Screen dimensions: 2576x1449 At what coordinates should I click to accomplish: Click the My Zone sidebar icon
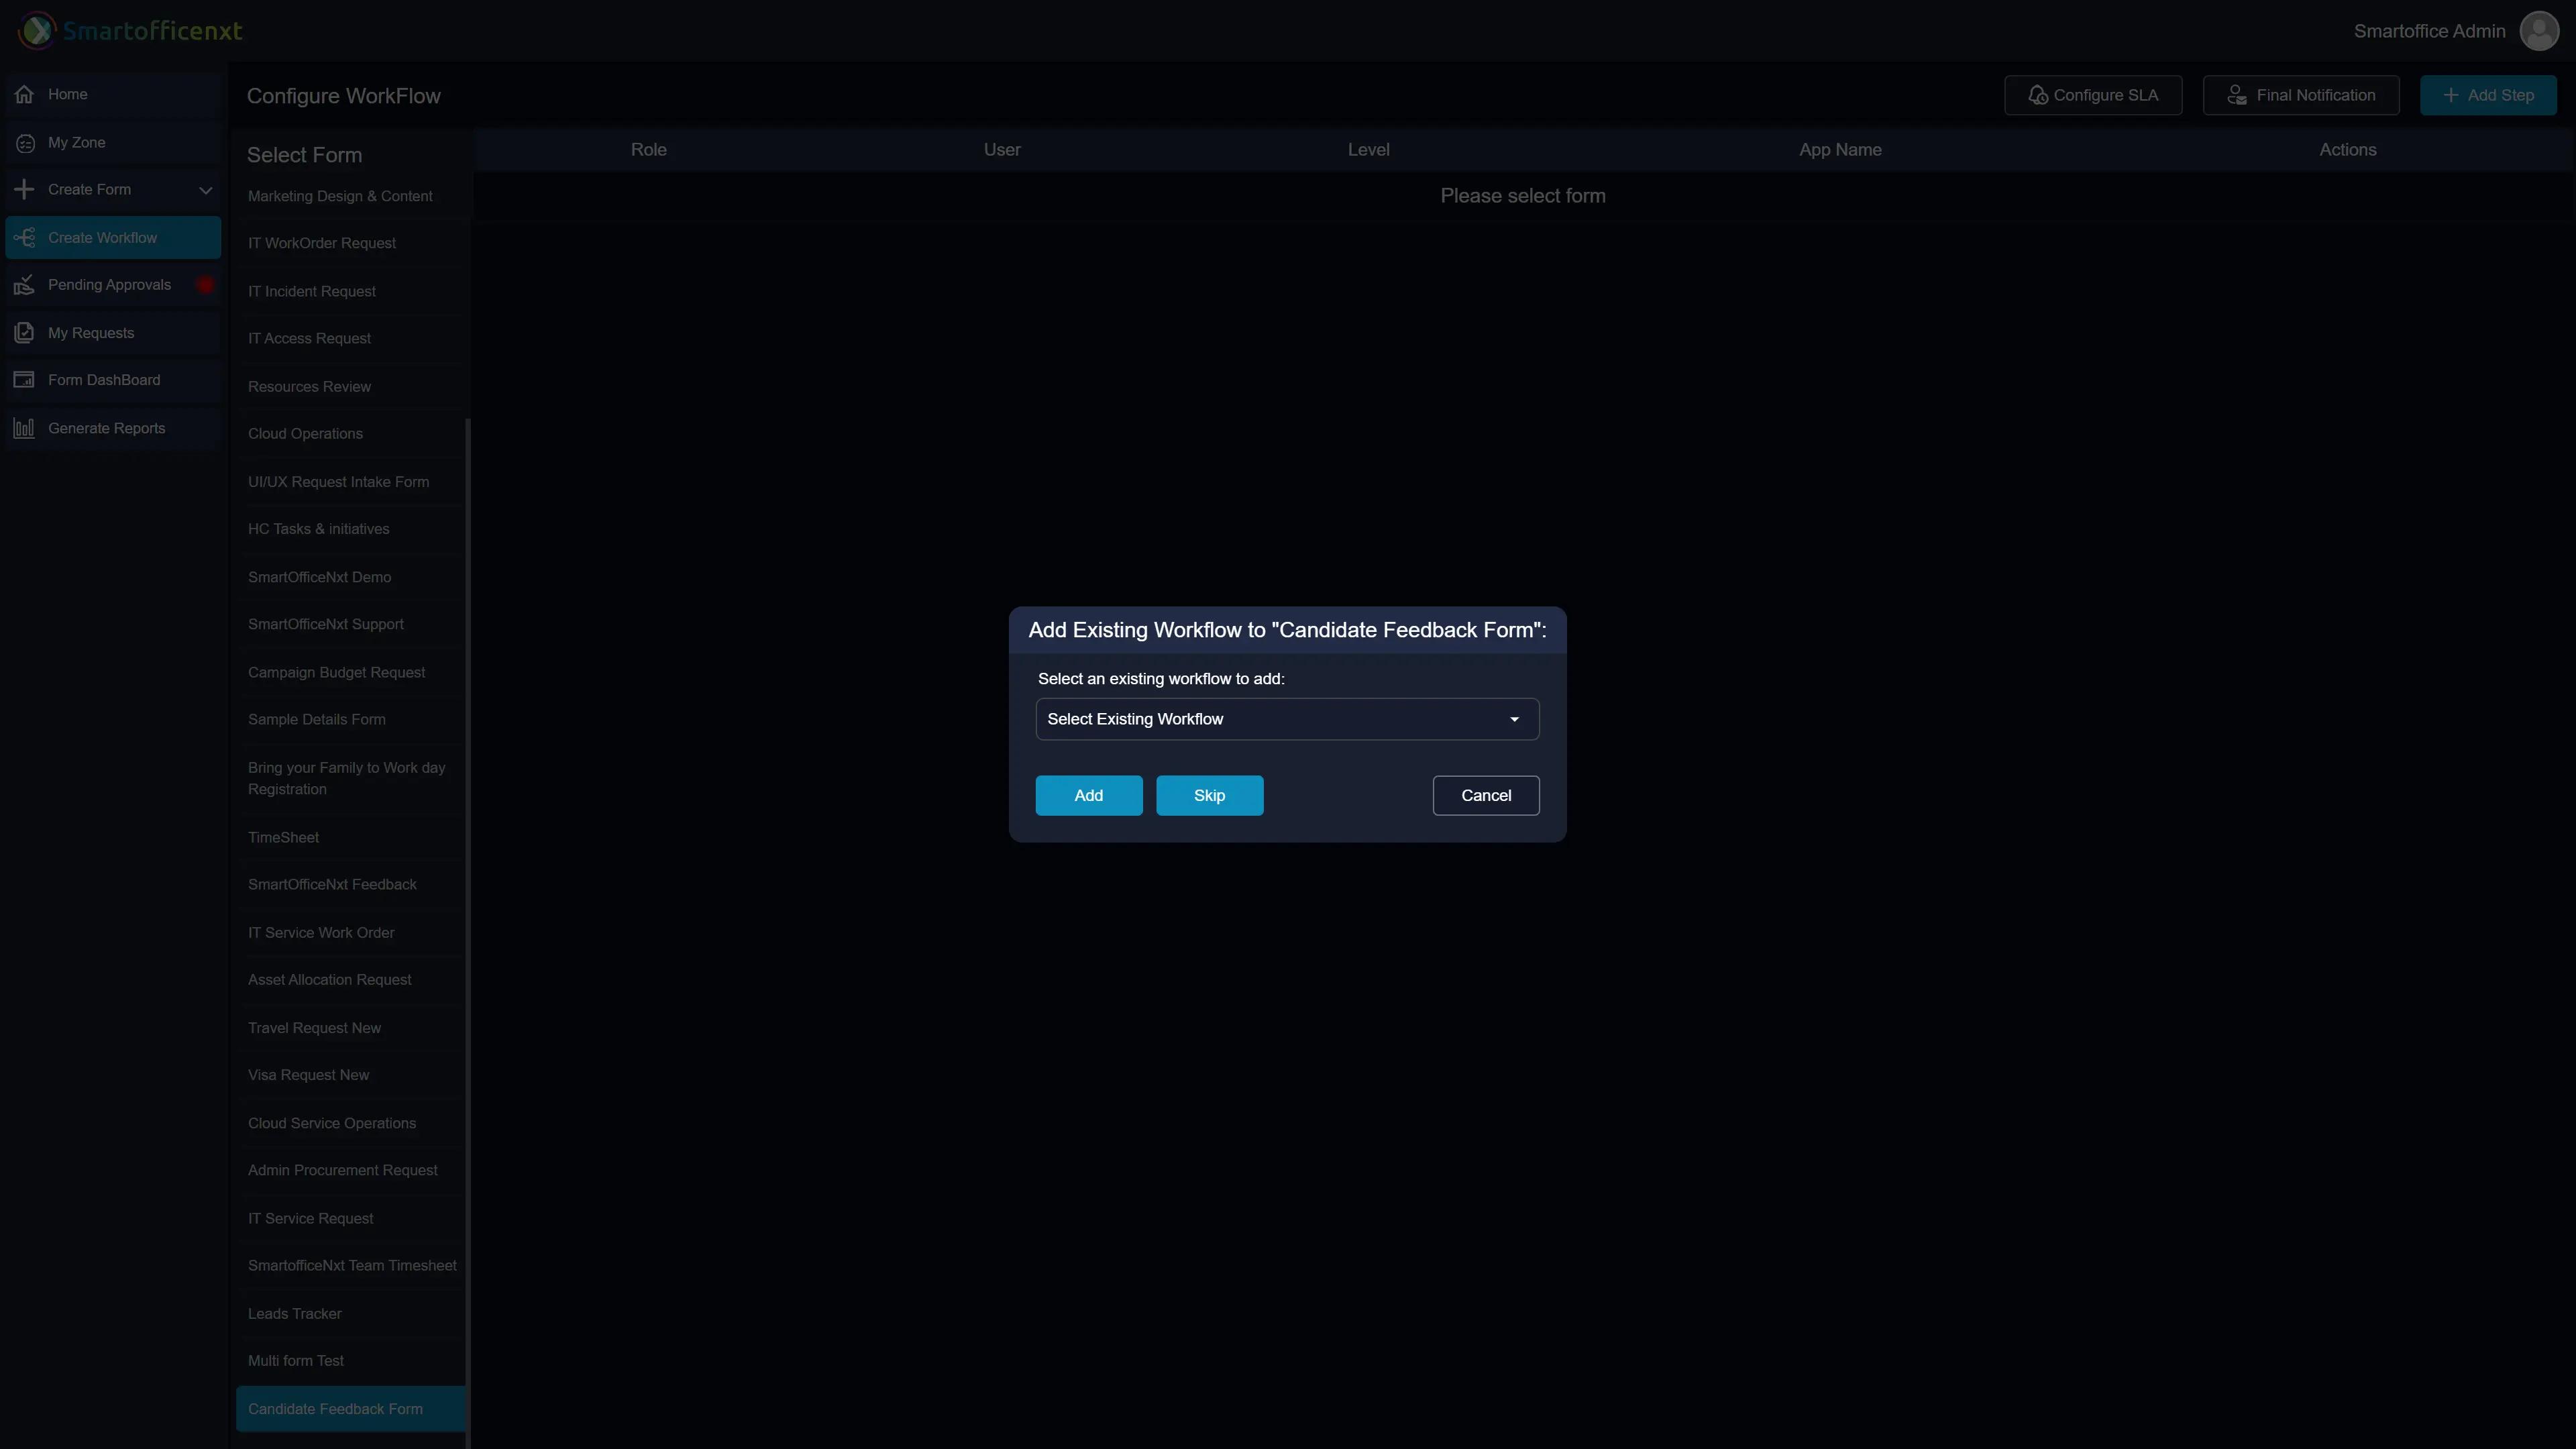coord(25,143)
